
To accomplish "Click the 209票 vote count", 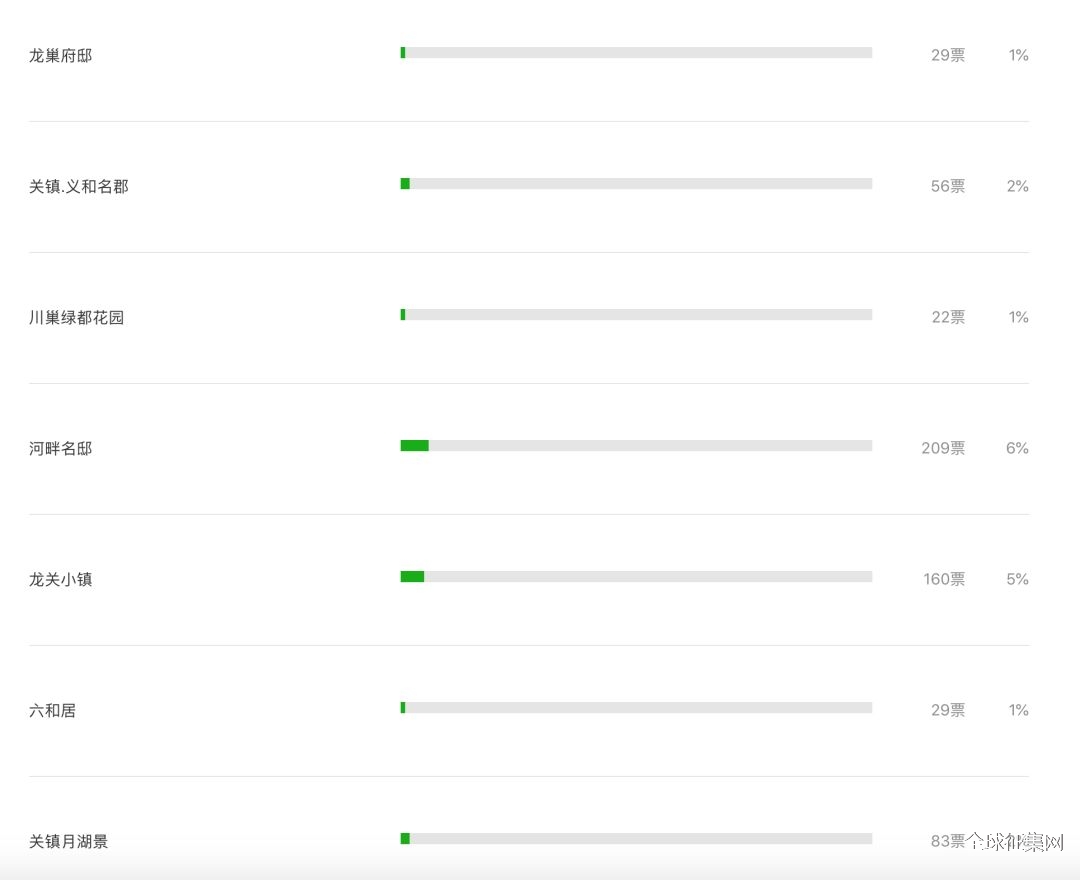I will pyautogui.click(x=943, y=448).
